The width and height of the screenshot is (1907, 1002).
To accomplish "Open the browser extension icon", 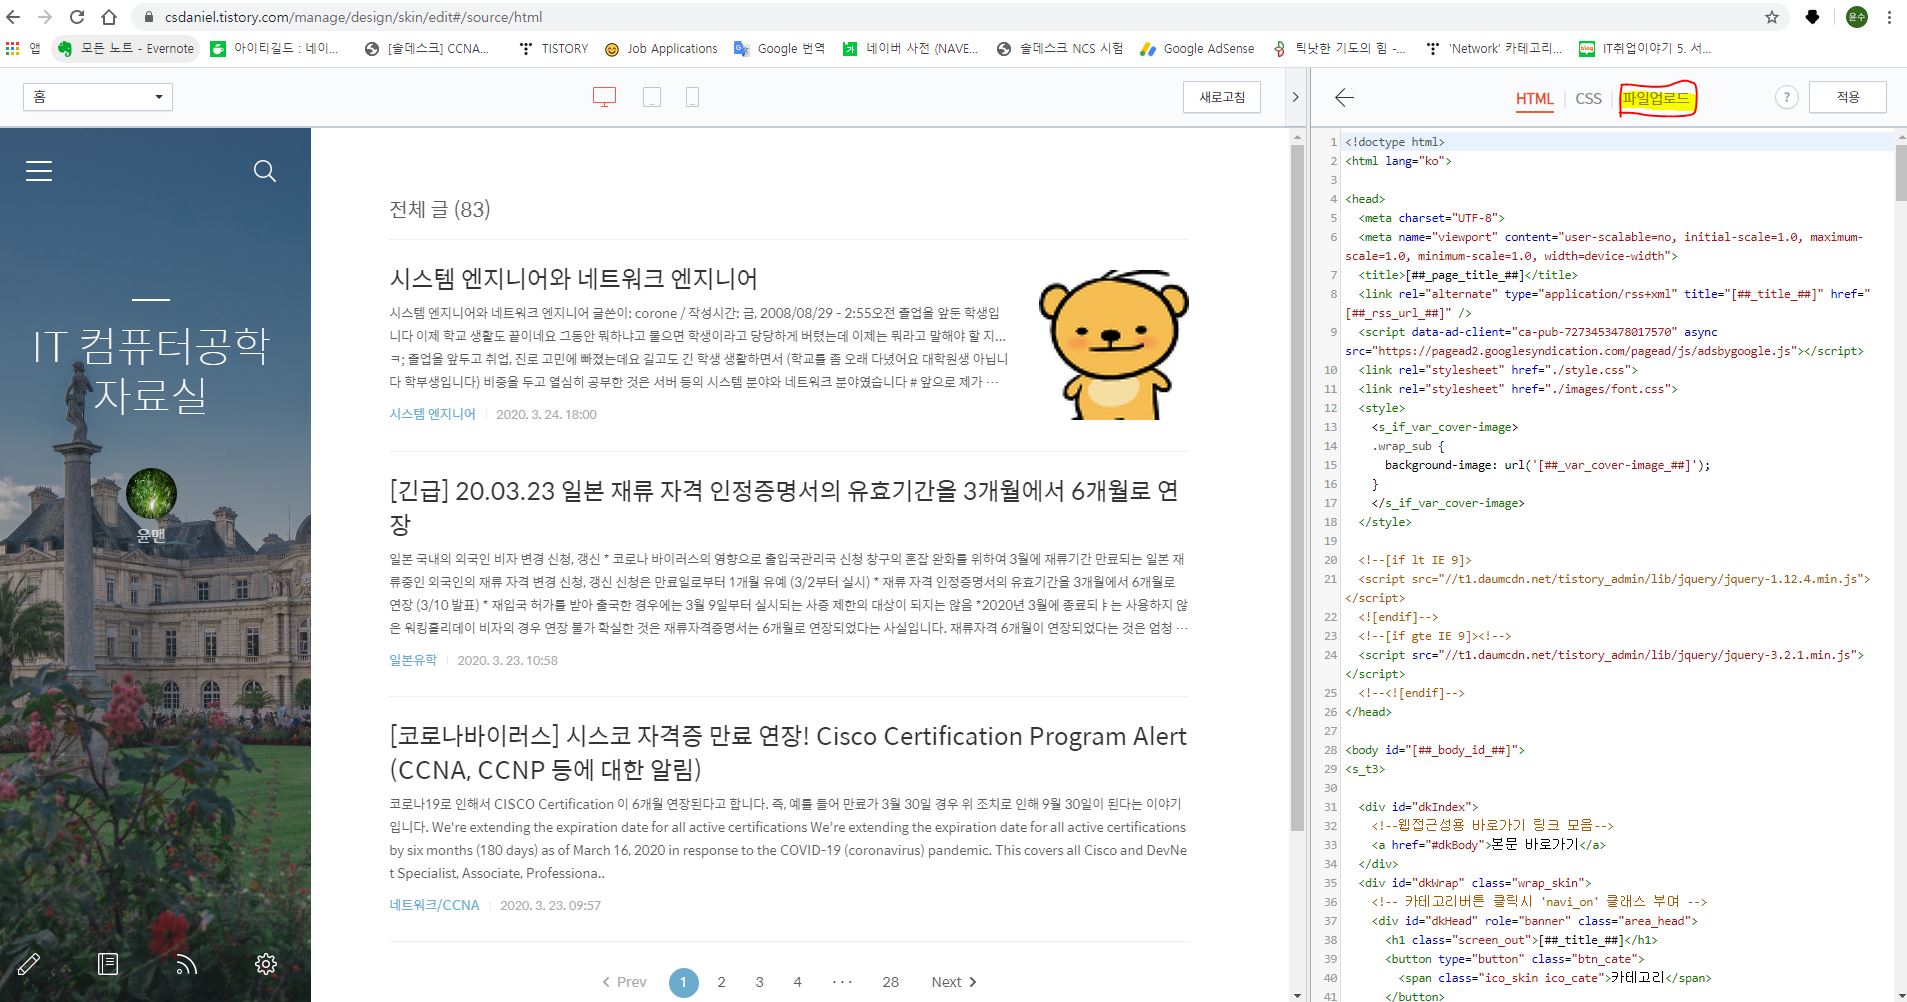I will (1812, 17).
